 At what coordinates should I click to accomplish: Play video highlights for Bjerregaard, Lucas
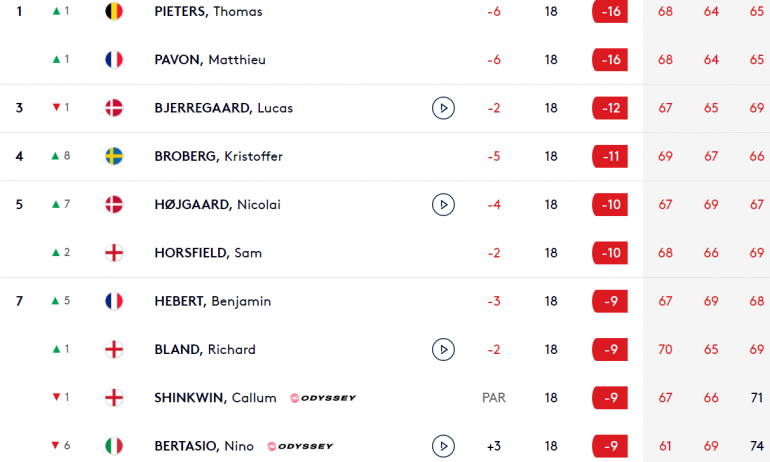click(x=443, y=108)
